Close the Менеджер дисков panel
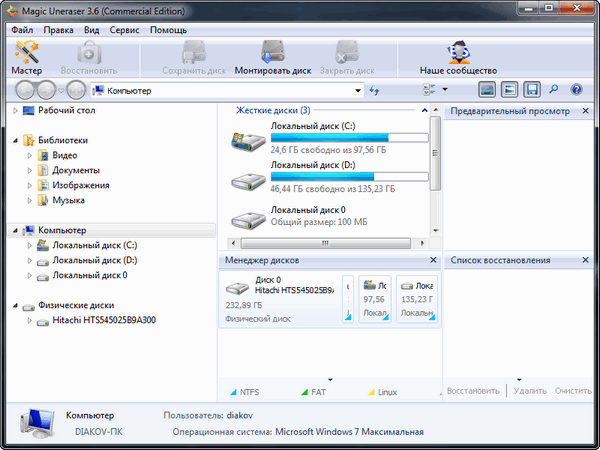This screenshot has width=600, height=450. tap(433, 260)
